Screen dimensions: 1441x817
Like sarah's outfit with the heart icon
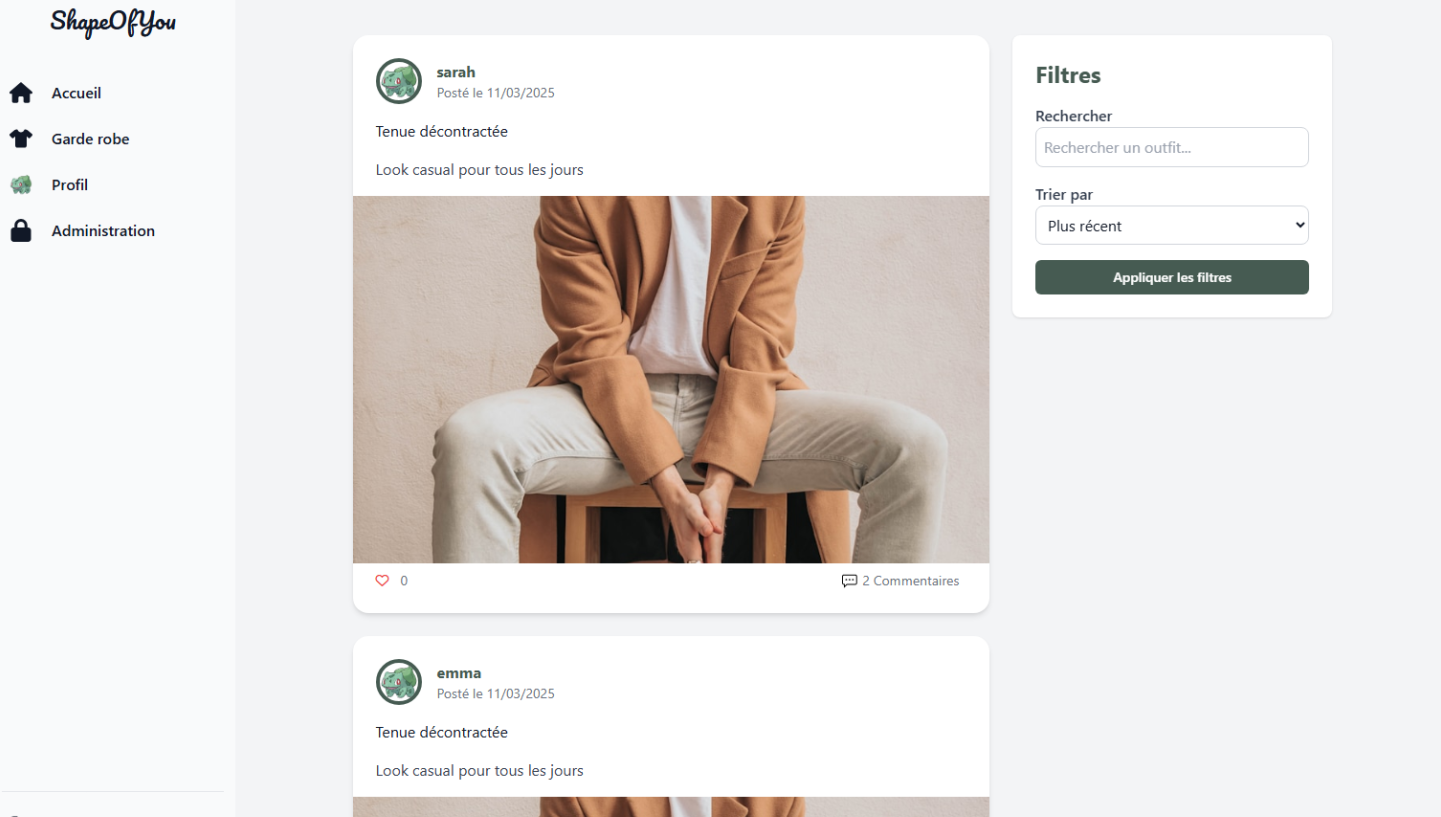click(x=382, y=581)
